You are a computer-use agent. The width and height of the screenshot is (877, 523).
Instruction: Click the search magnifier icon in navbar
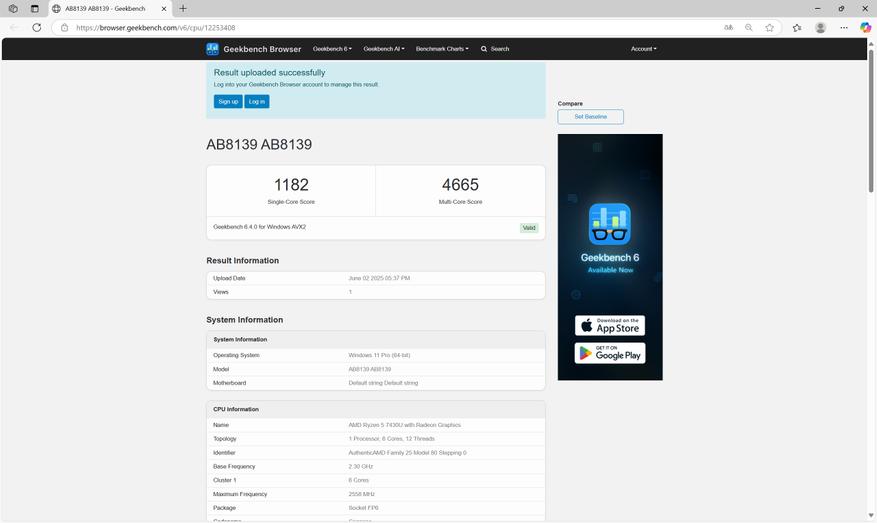point(484,49)
